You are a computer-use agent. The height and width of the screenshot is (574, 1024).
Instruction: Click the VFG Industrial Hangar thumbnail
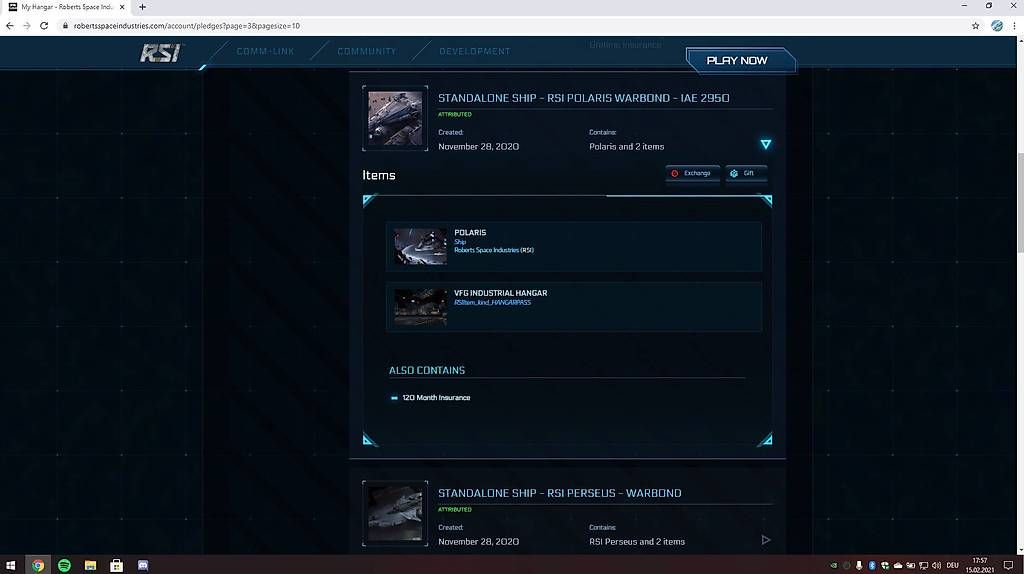click(x=421, y=307)
